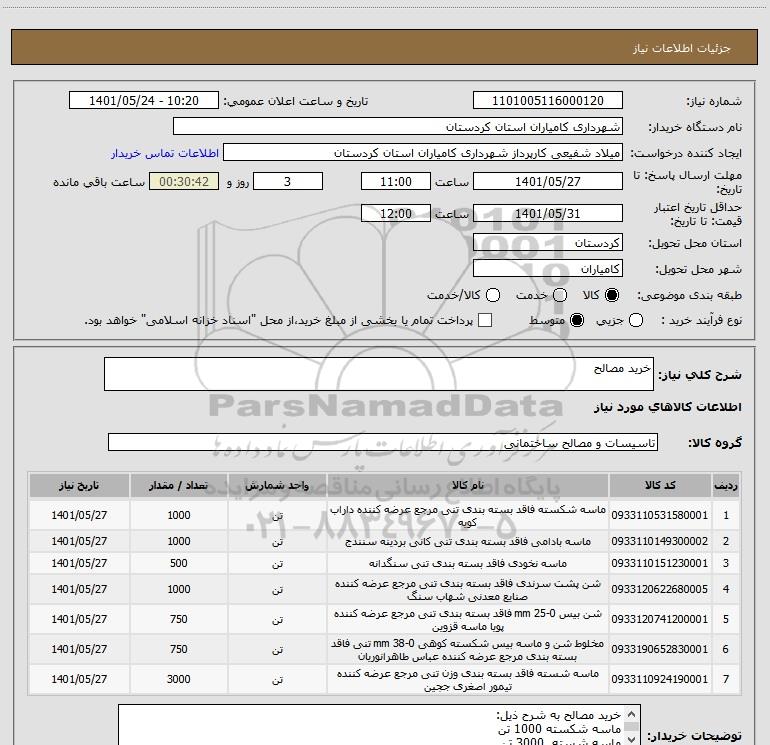
Task: Click item name ماسه نخودی in row 3
Action: [x=468, y=563]
